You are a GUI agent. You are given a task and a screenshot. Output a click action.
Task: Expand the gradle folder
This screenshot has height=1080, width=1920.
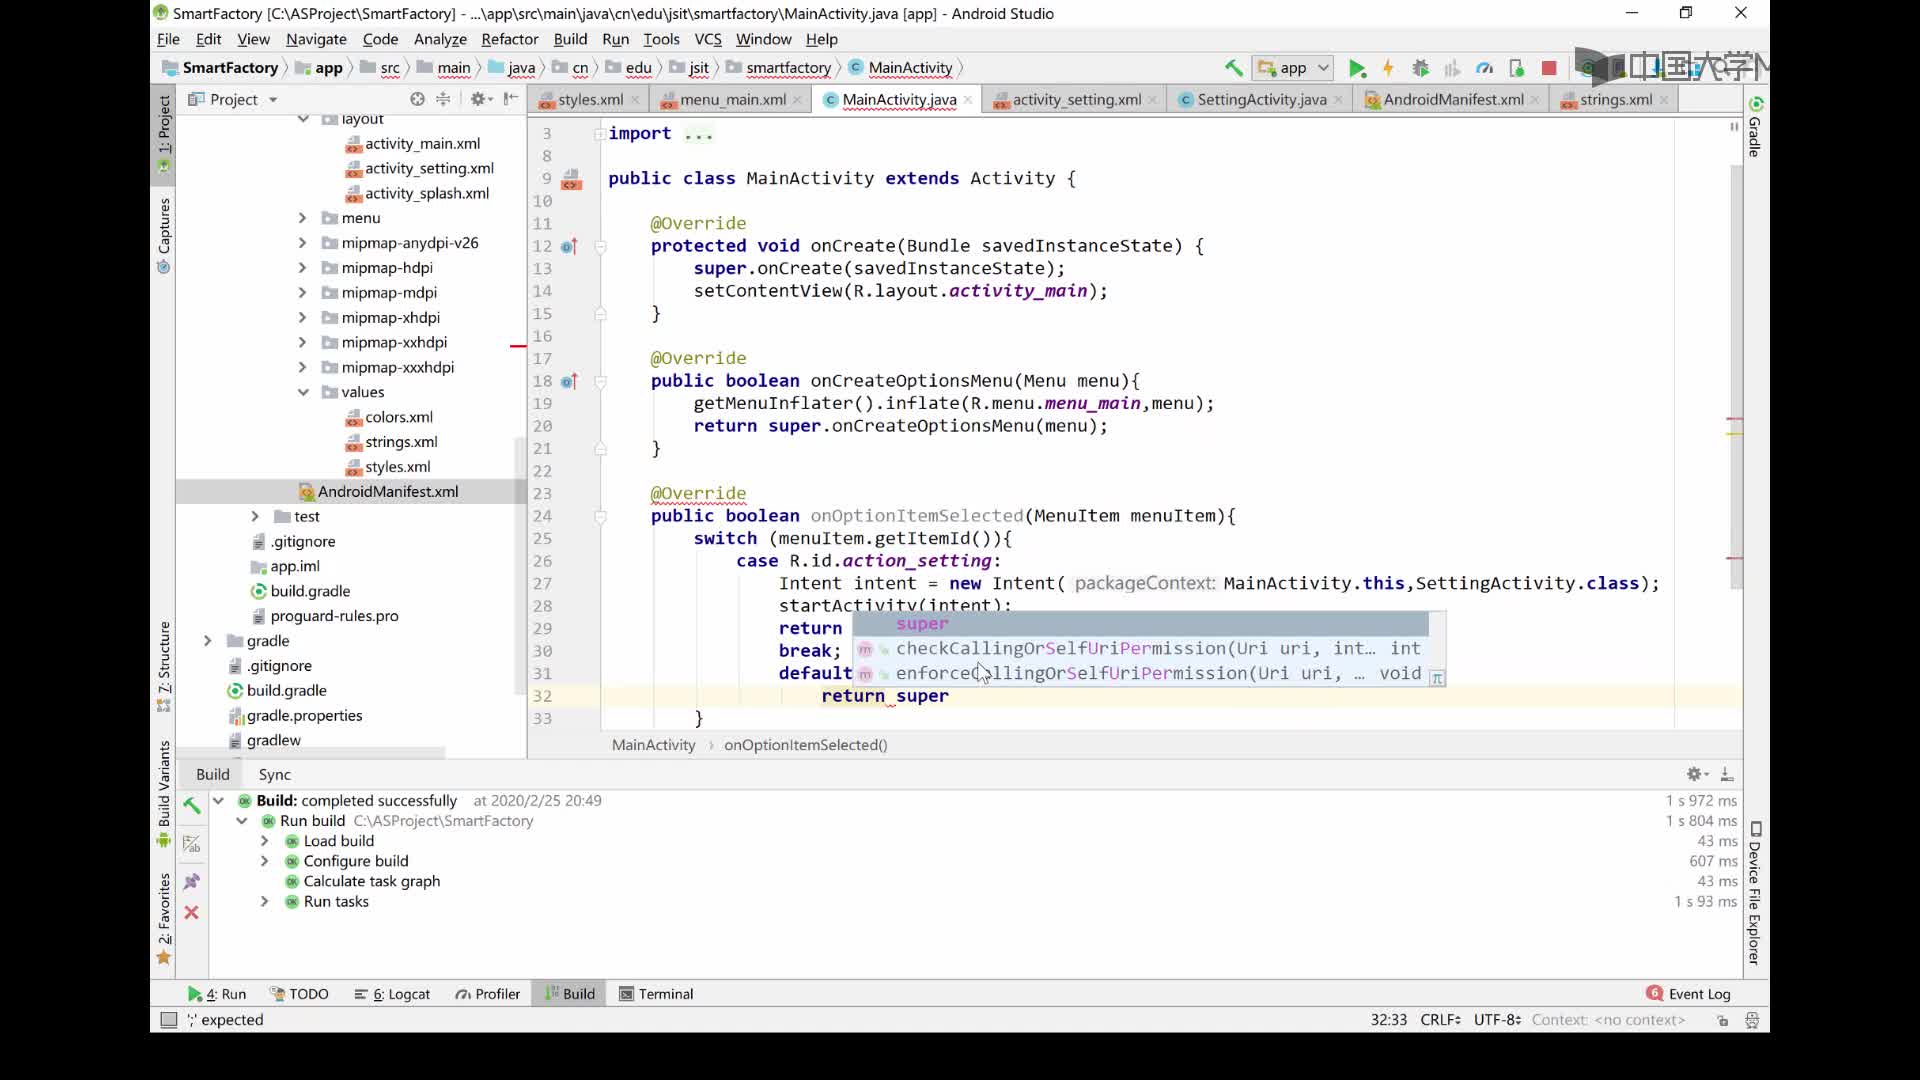pyautogui.click(x=208, y=641)
